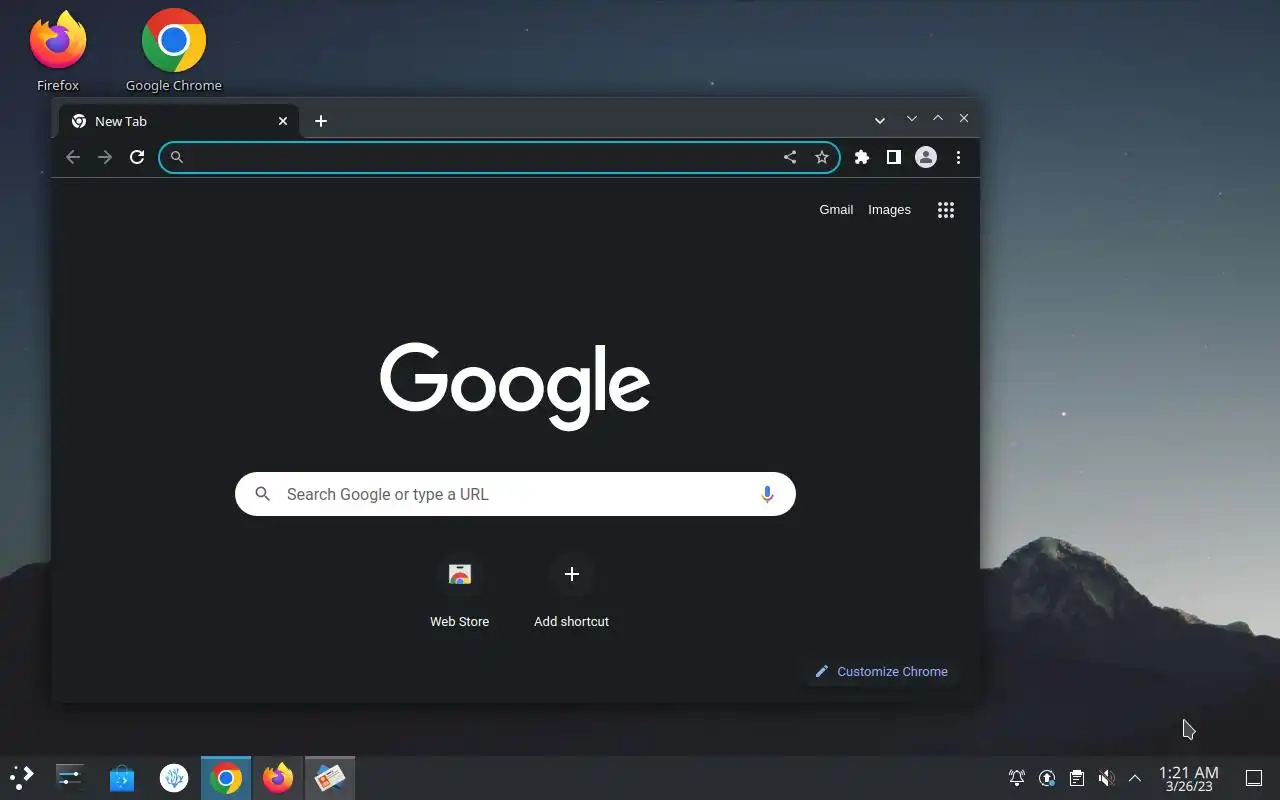Image resolution: width=1280 pixels, height=800 pixels.
Task: Open the KDE application launcher
Action: pyautogui.click(x=22, y=777)
